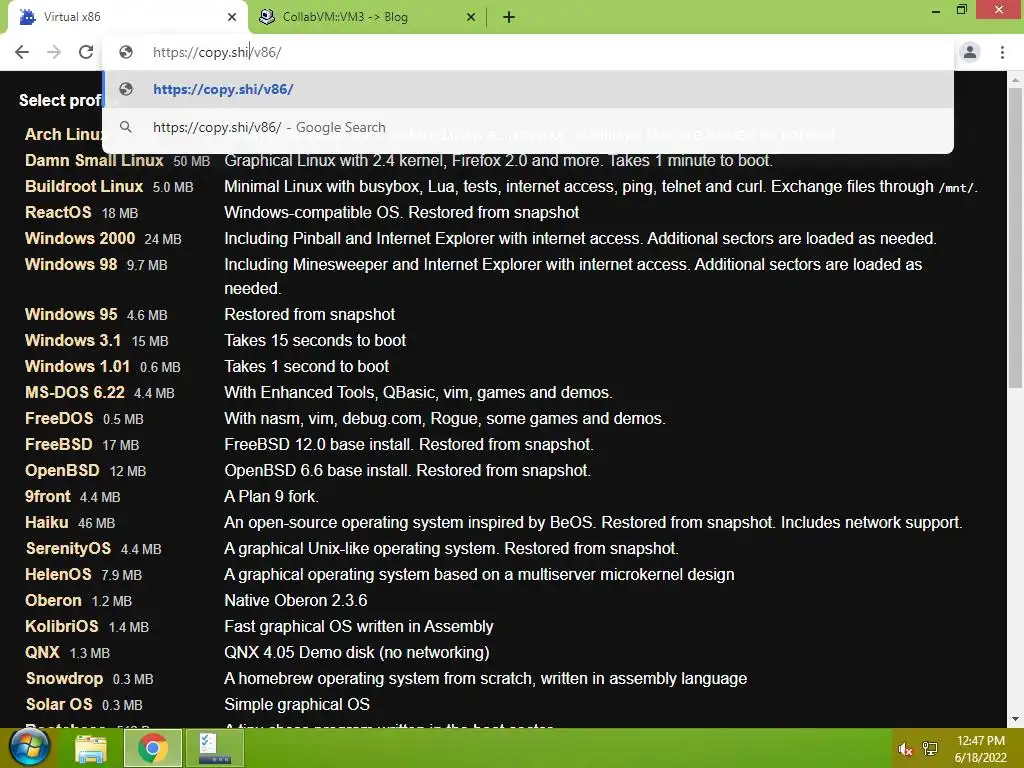This screenshot has height=768, width=1024.
Task: Click the 'Takes 15 seconds to boot' text
Action: click(315, 340)
